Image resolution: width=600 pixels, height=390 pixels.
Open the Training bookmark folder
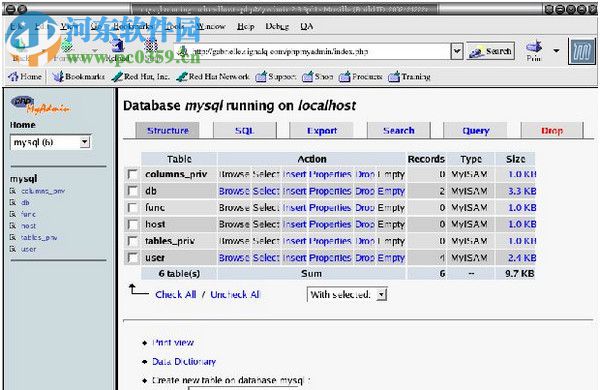(x=409, y=77)
